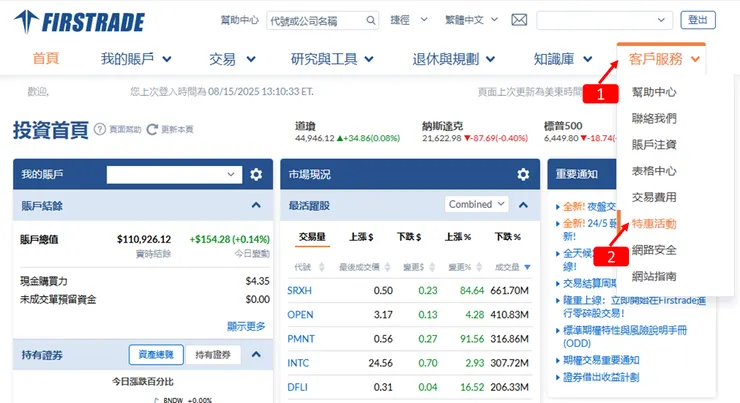740x403 pixels.
Task: Switch to the 上漲$ tab
Action: point(361,237)
